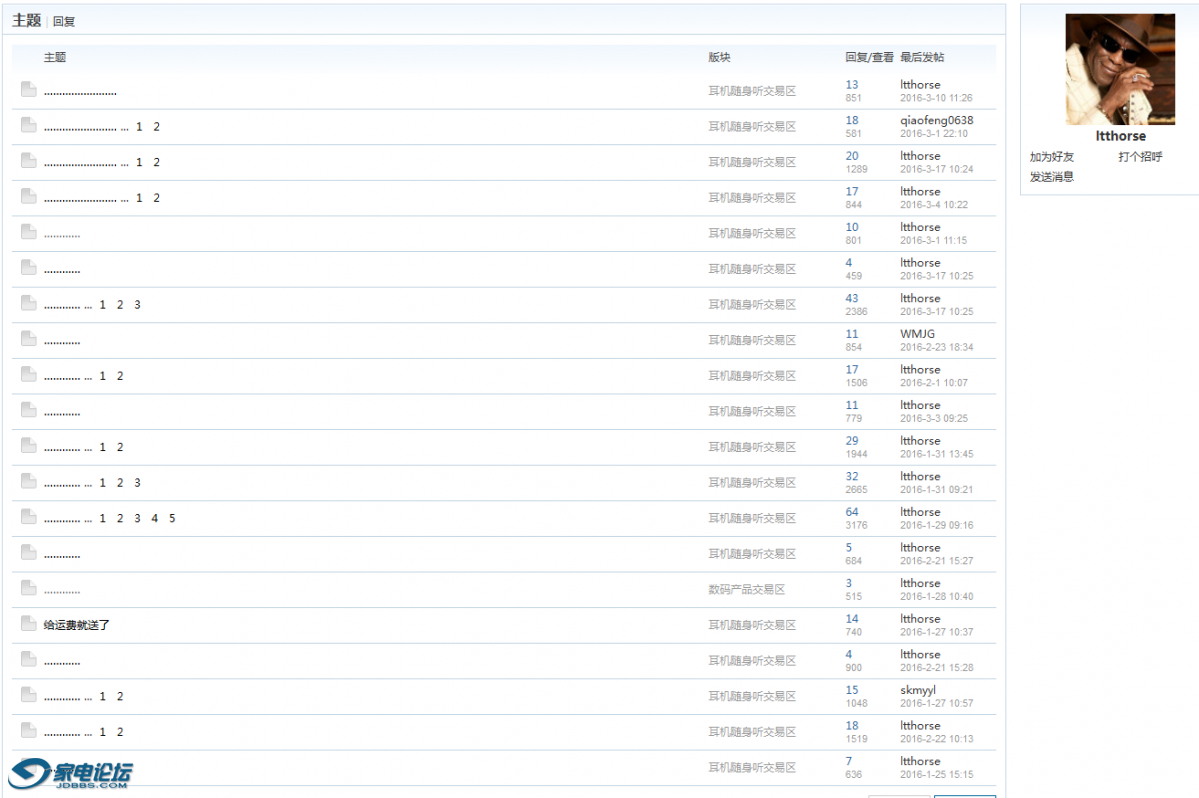Click thread icon in the 数码产品交易区 row

pyautogui.click(x=28, y=588)
